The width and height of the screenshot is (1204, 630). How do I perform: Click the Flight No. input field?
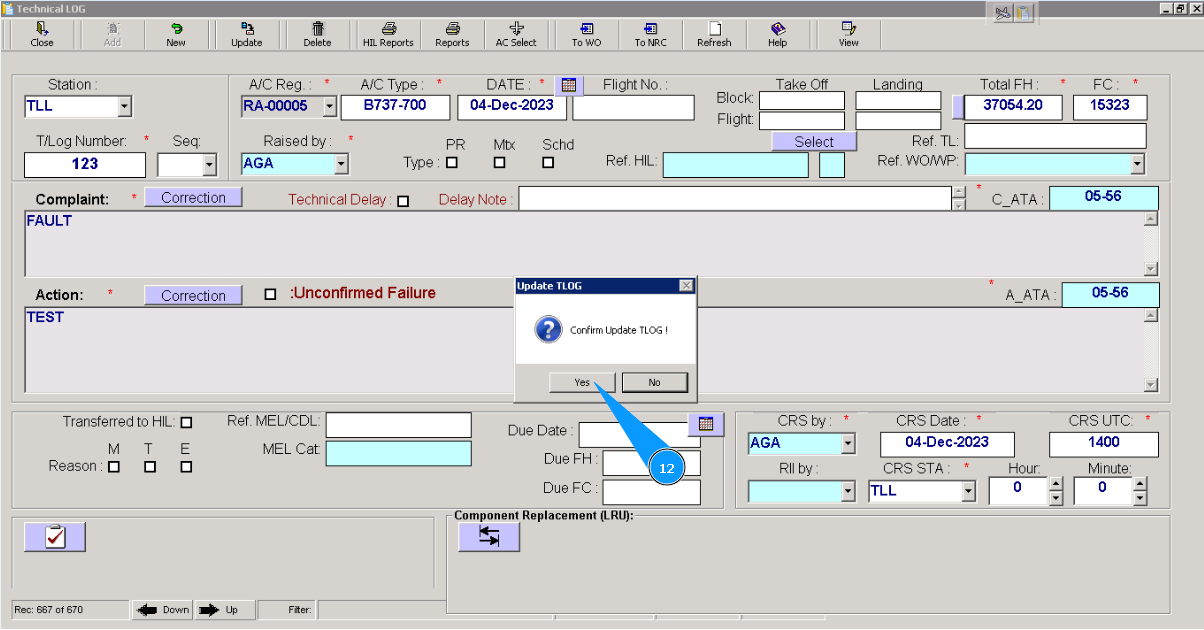pos(634,107)
